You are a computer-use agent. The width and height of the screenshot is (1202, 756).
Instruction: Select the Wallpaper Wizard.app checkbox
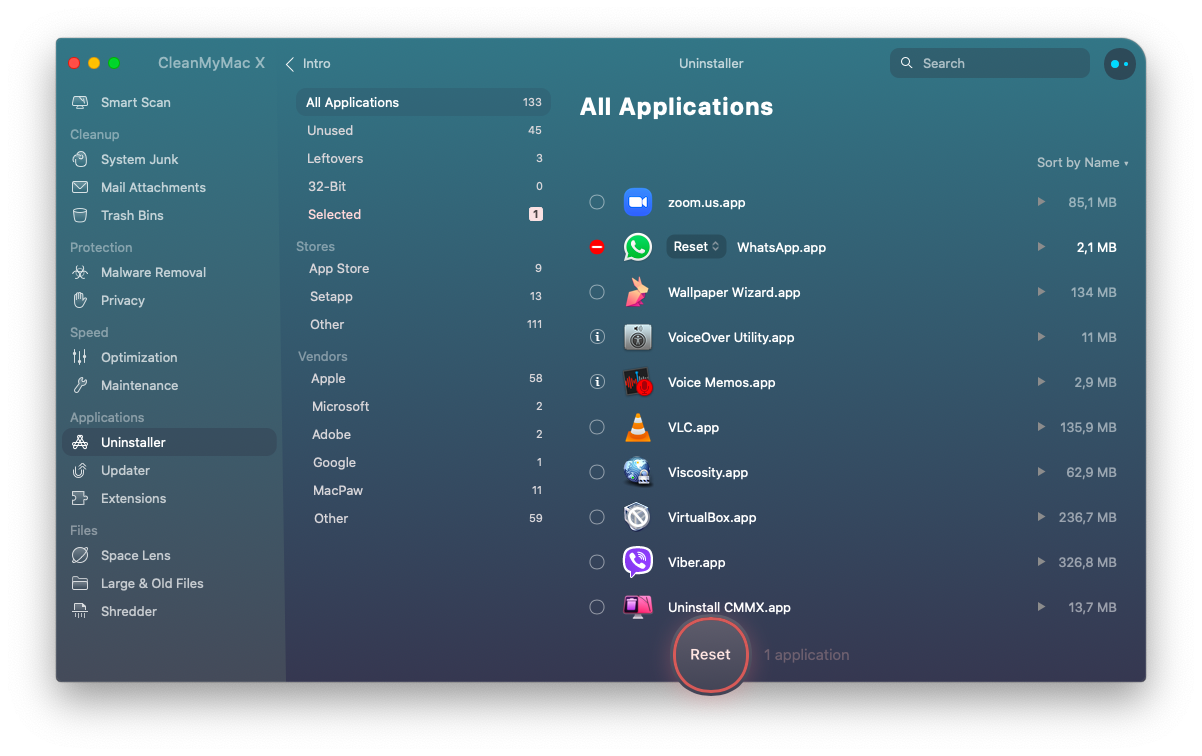[x=597, y=292]
